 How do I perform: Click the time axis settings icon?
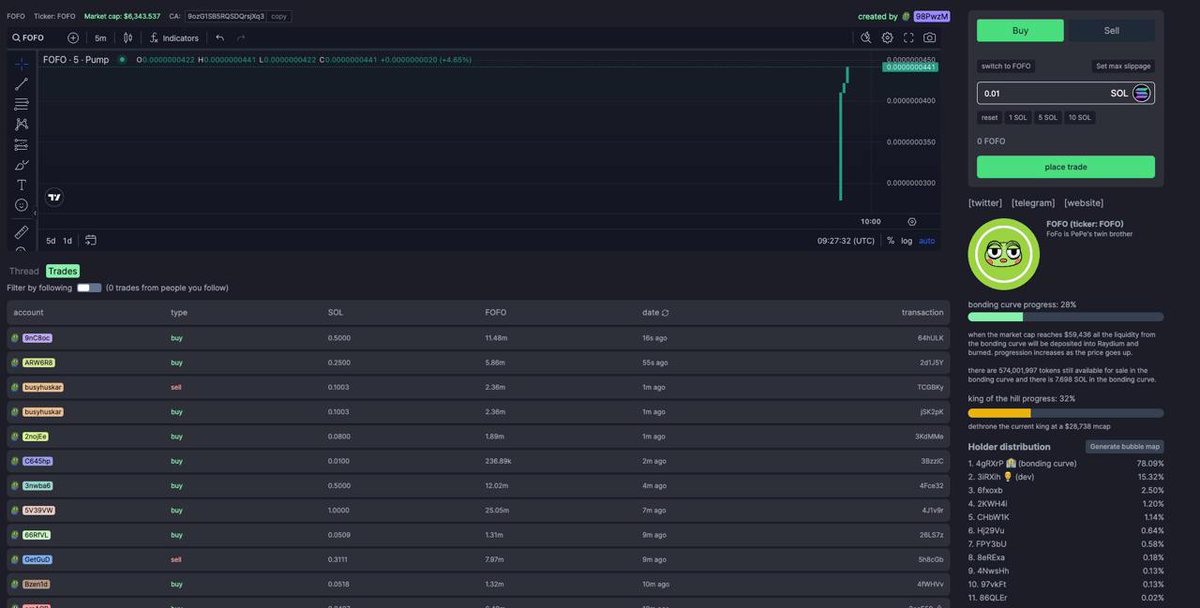pos(911,221)
